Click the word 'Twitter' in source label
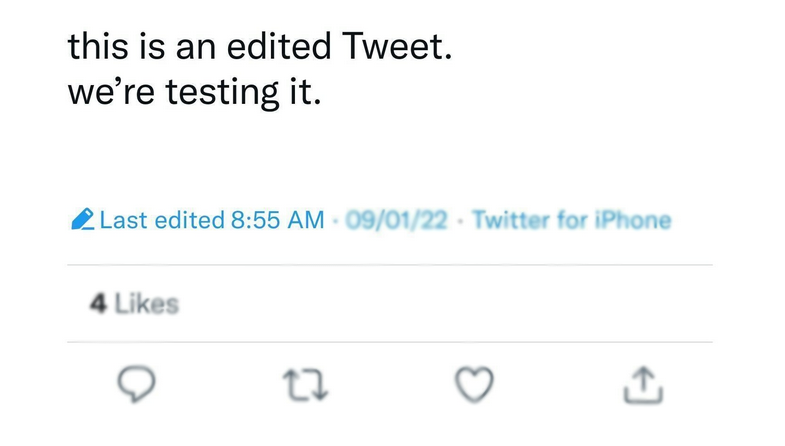The image size is (785, 446). (511, 220)
